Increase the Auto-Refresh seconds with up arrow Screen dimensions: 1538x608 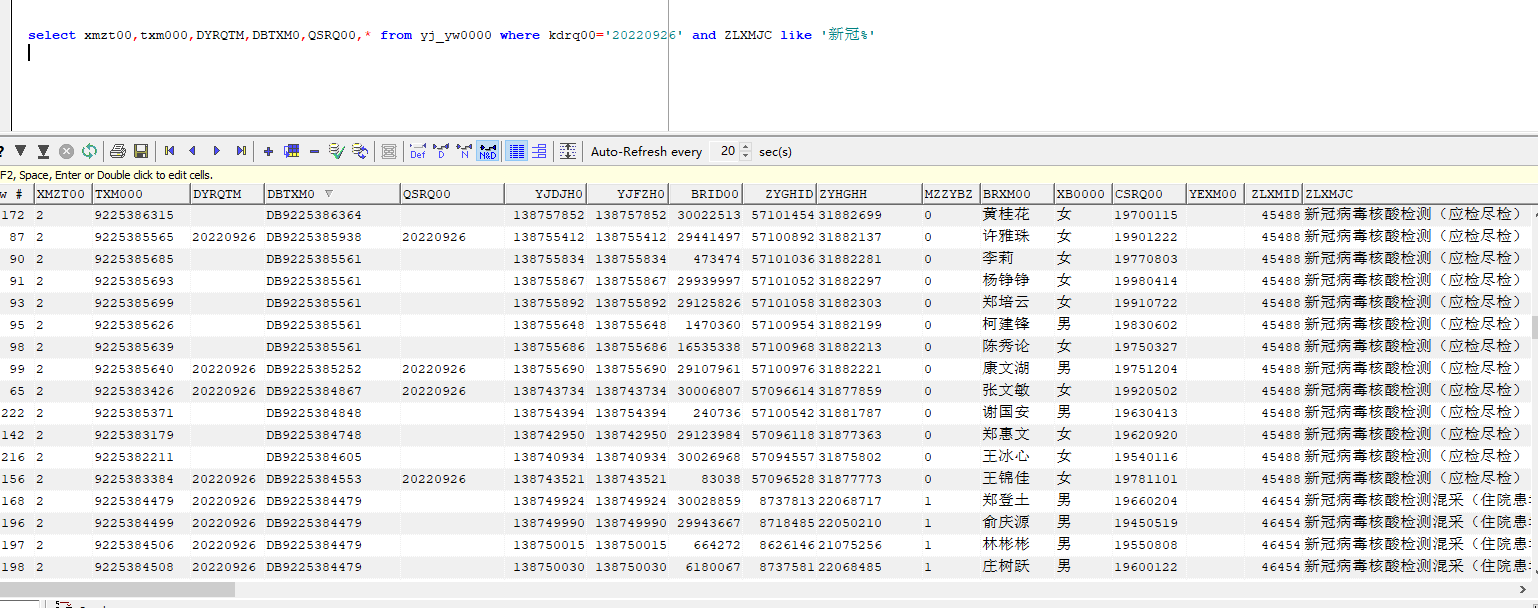tap(746, 147)
